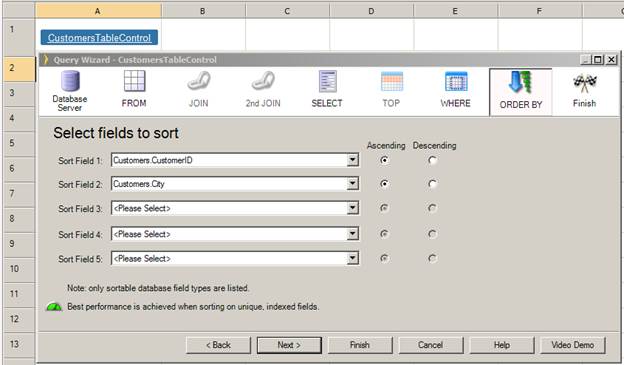Select Ascending radio for Sort Field 1
Viewport: 624px width, 365px height.
(x=384, y=160)
